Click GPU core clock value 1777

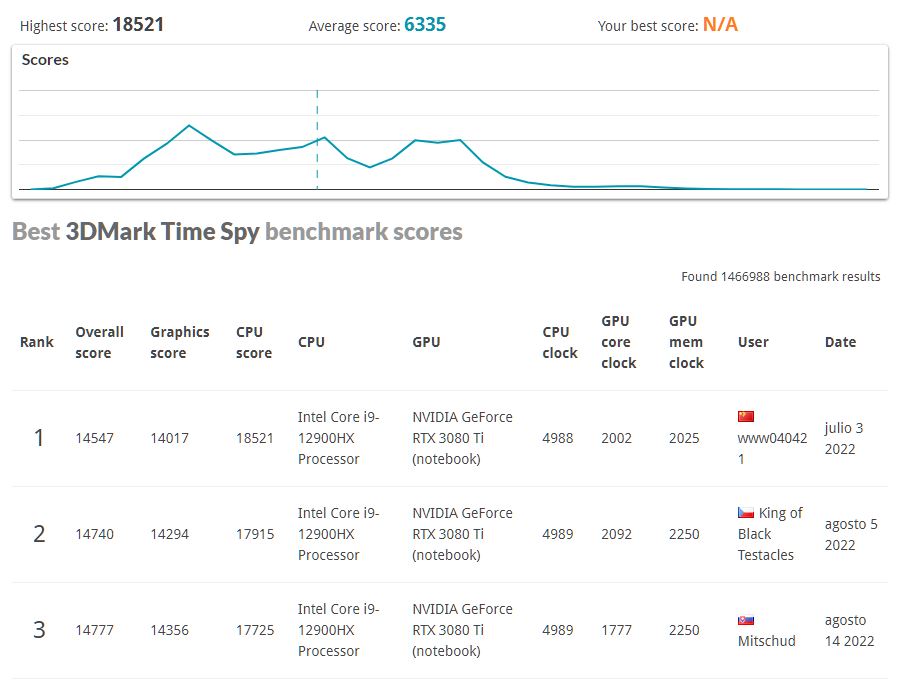click(616, 630)
